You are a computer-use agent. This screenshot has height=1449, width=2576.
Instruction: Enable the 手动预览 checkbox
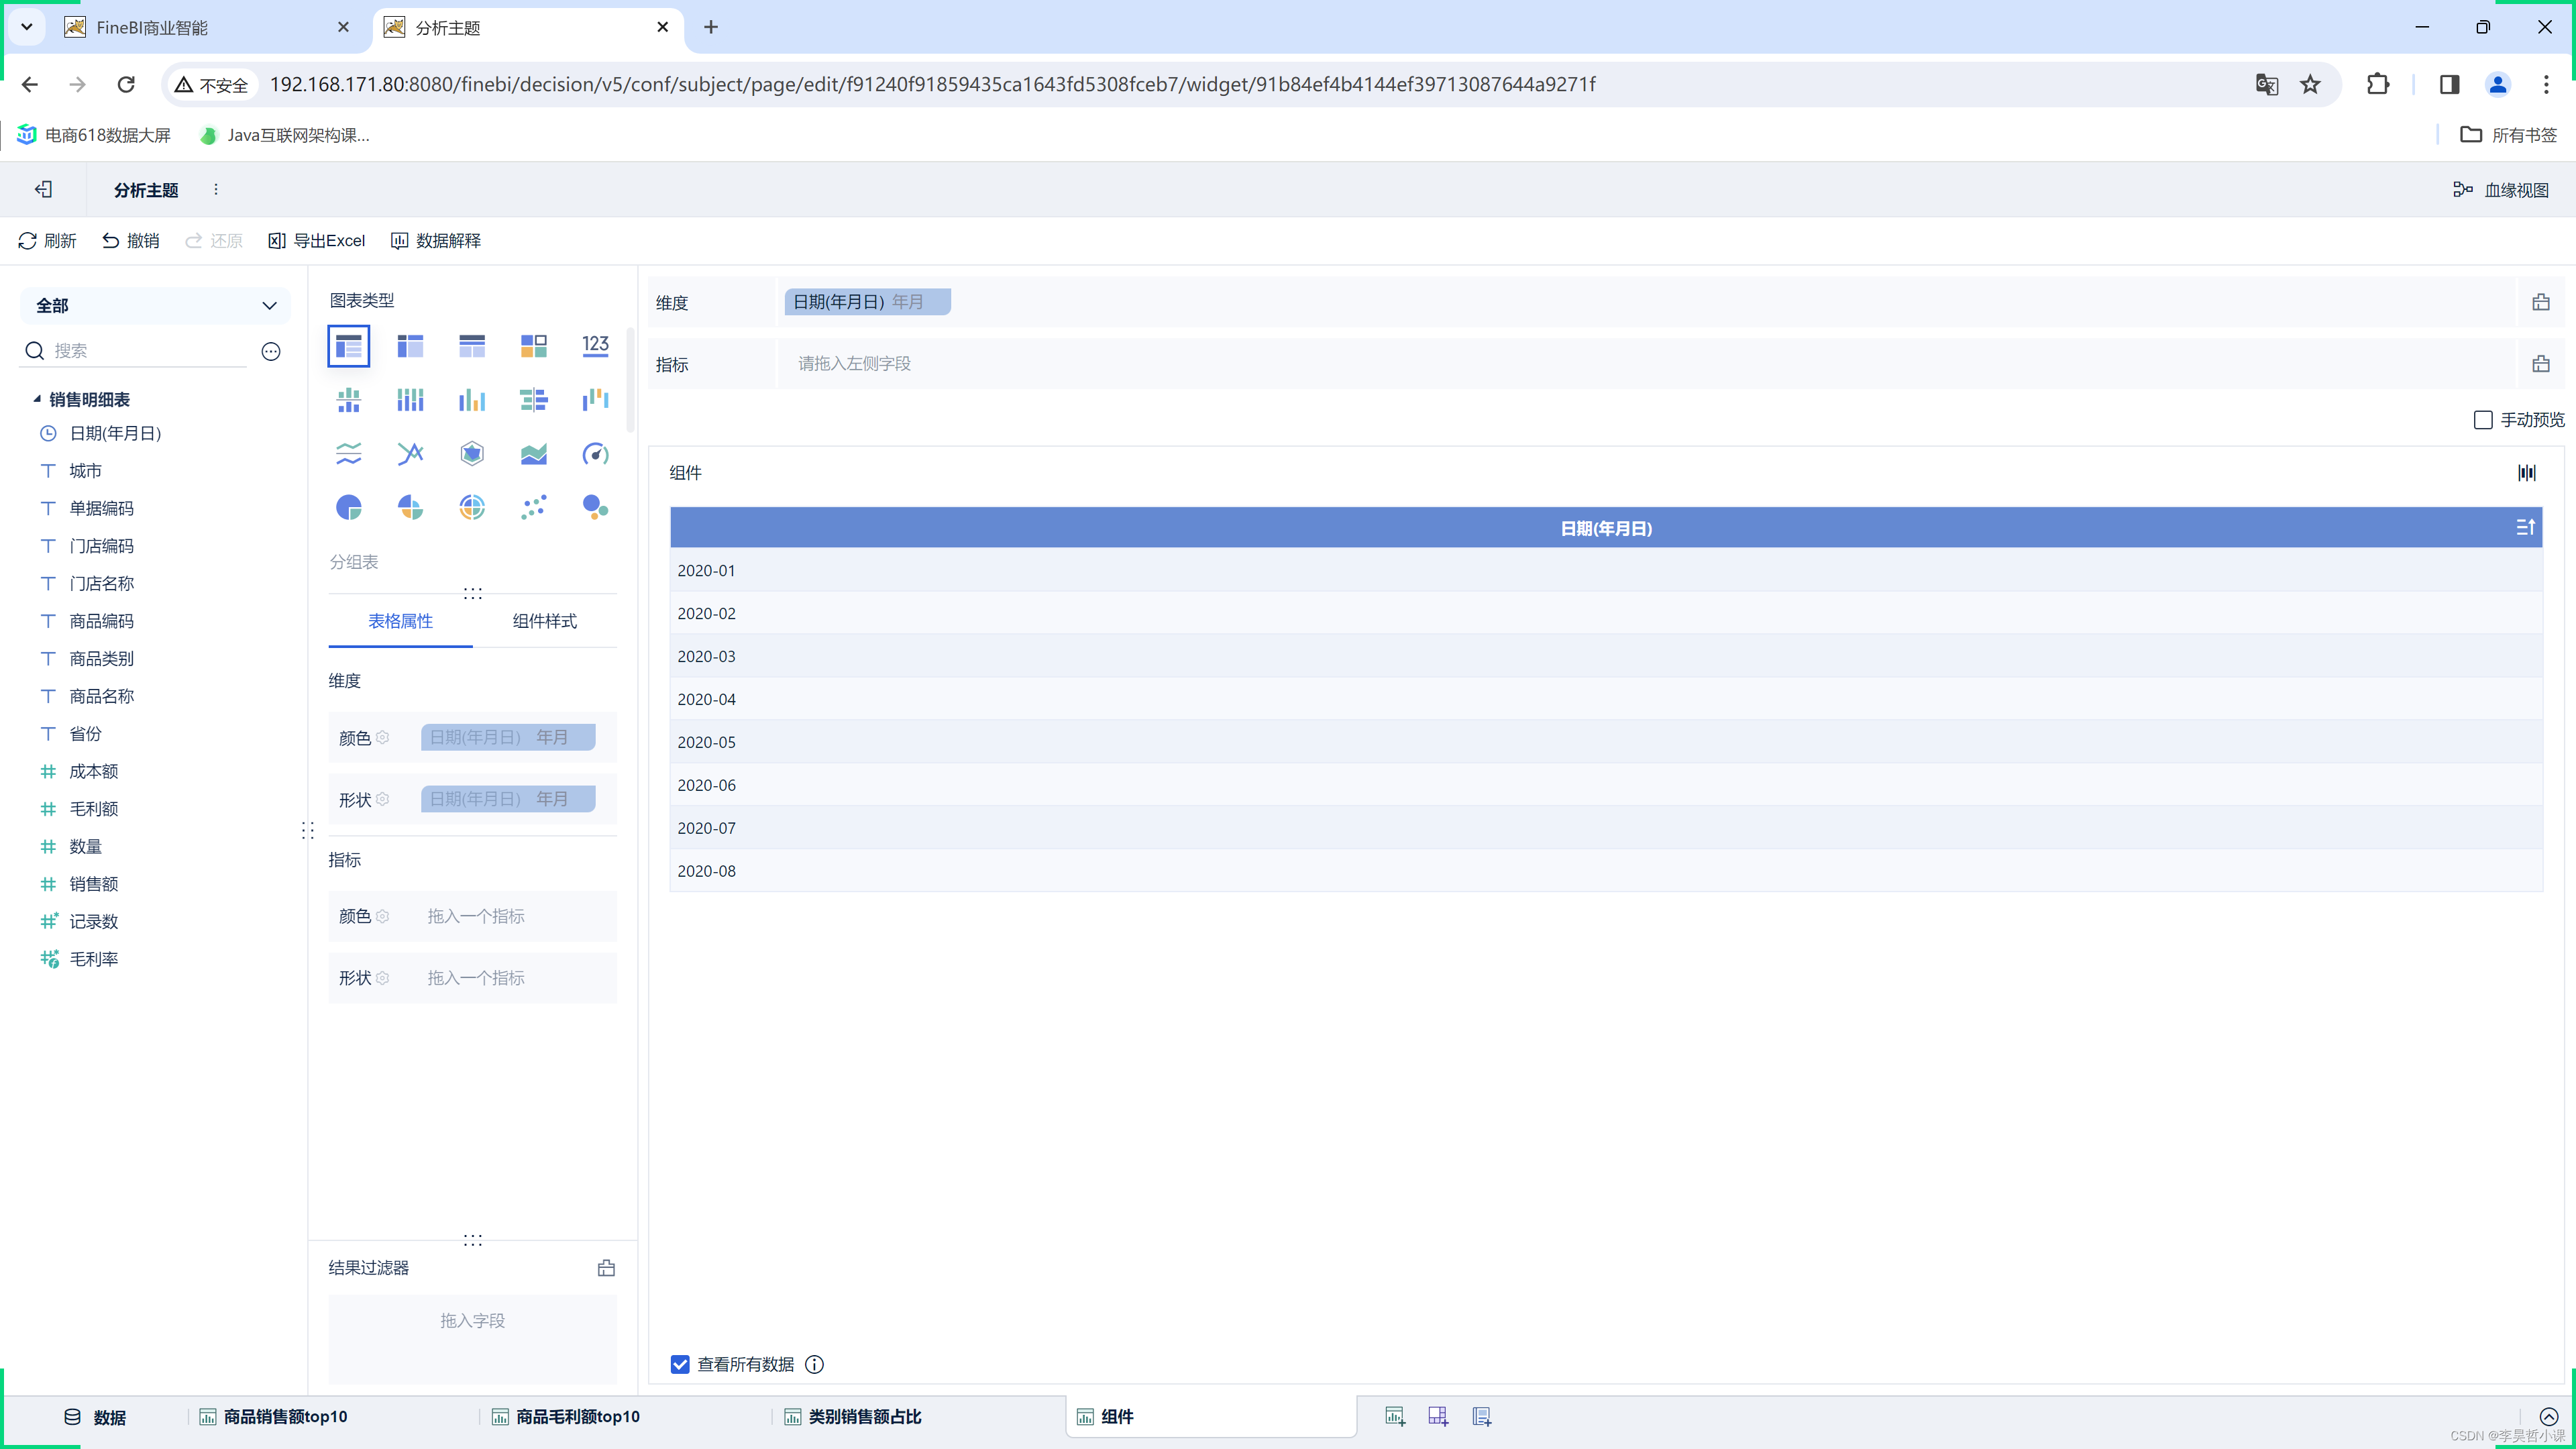pos(2483,420)
